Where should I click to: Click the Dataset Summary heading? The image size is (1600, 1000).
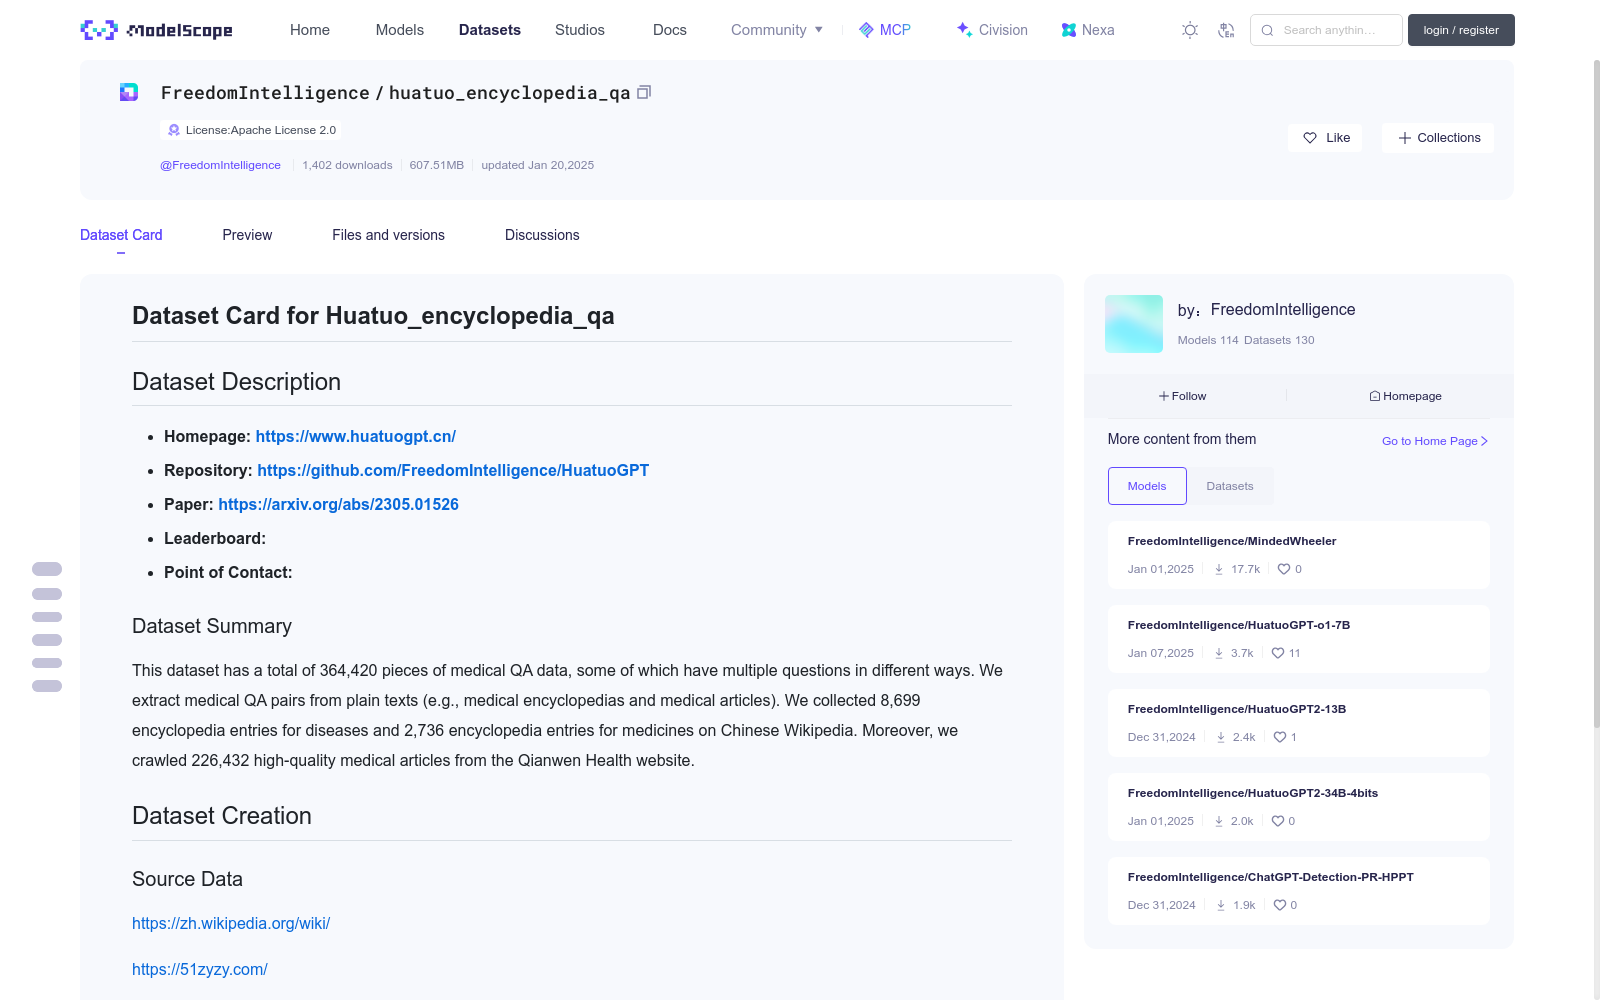tap(212, 626)
